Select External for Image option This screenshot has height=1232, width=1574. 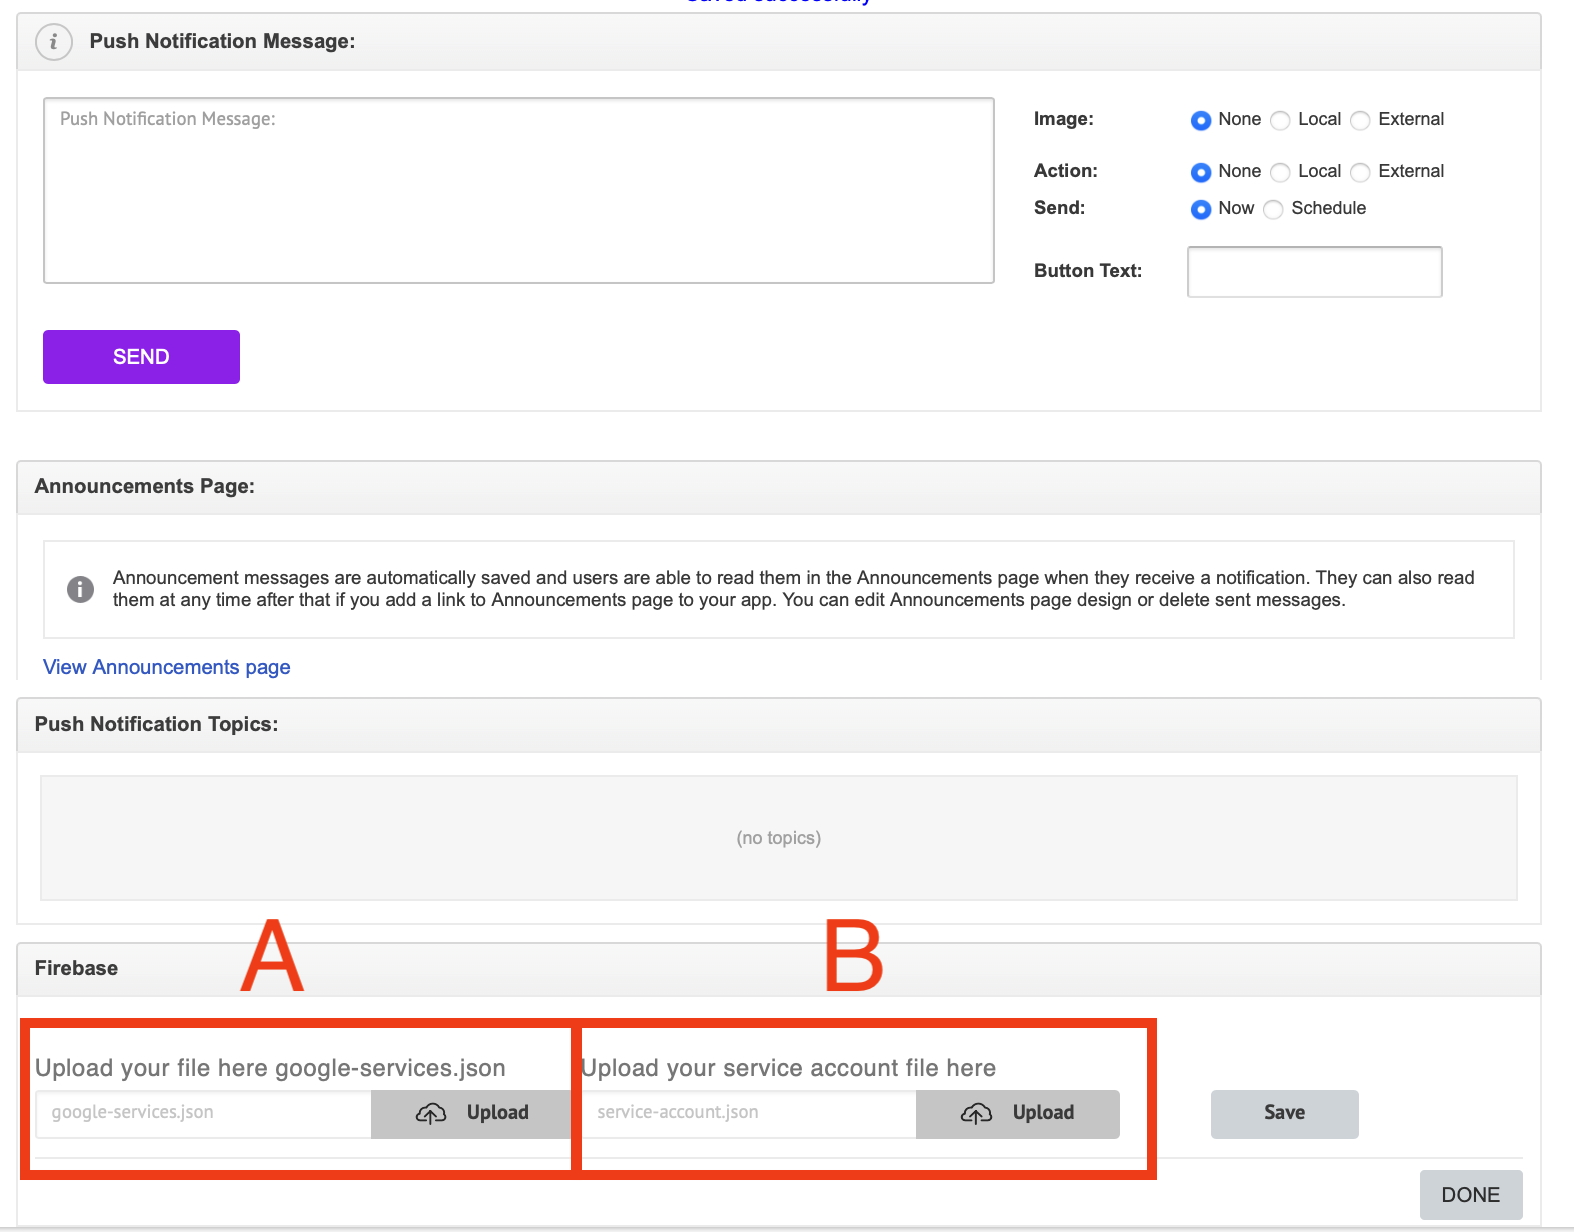click(1360, 121)
